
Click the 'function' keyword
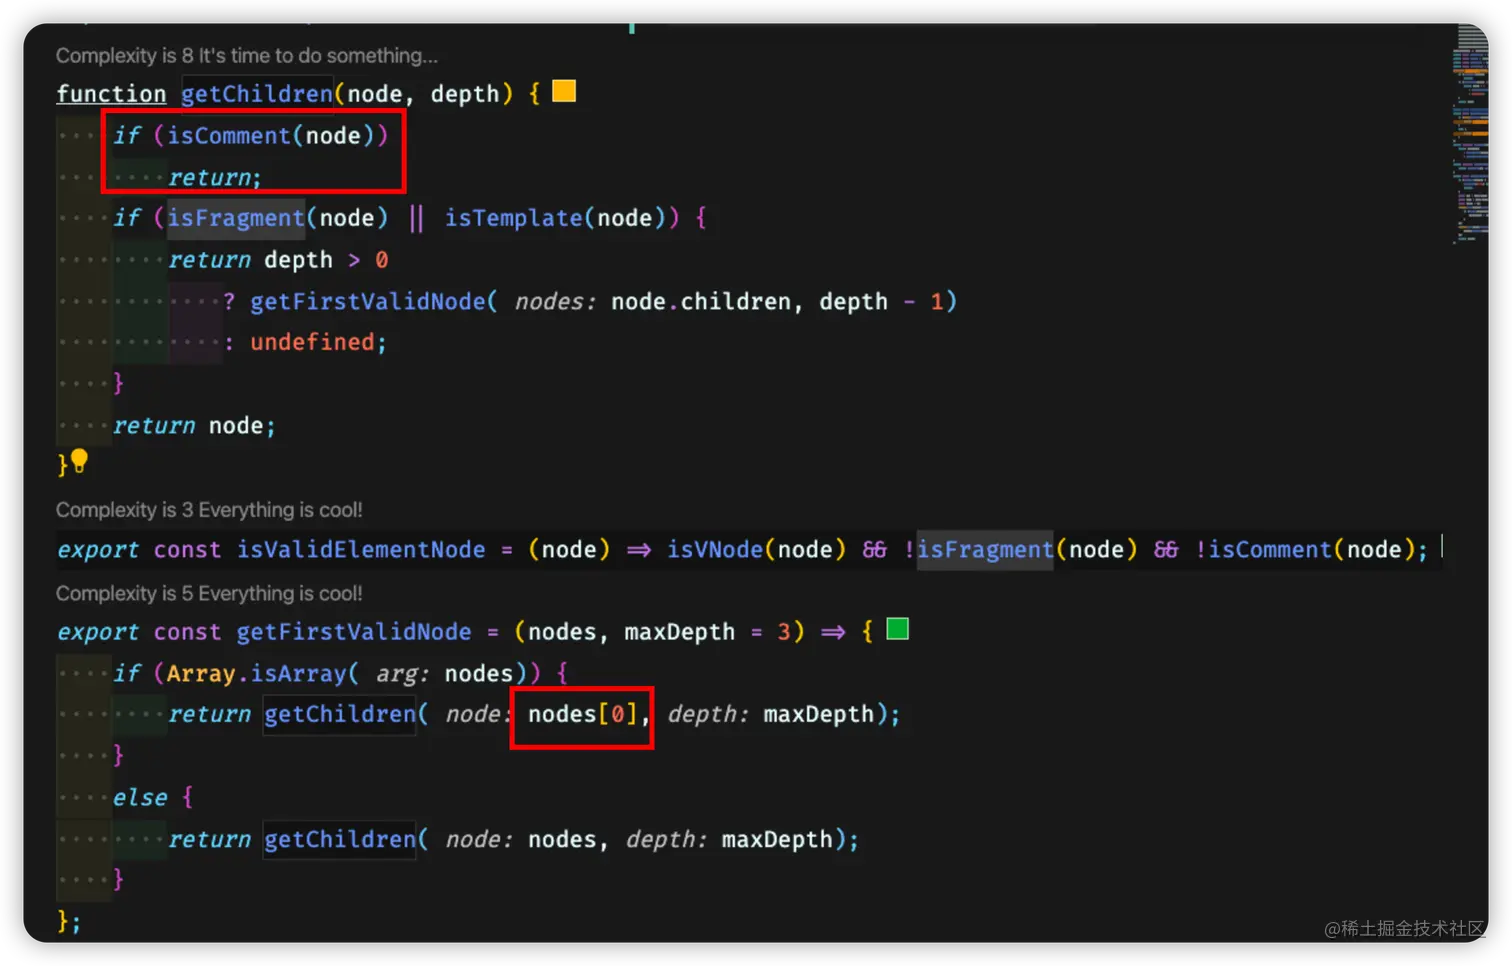111,94
